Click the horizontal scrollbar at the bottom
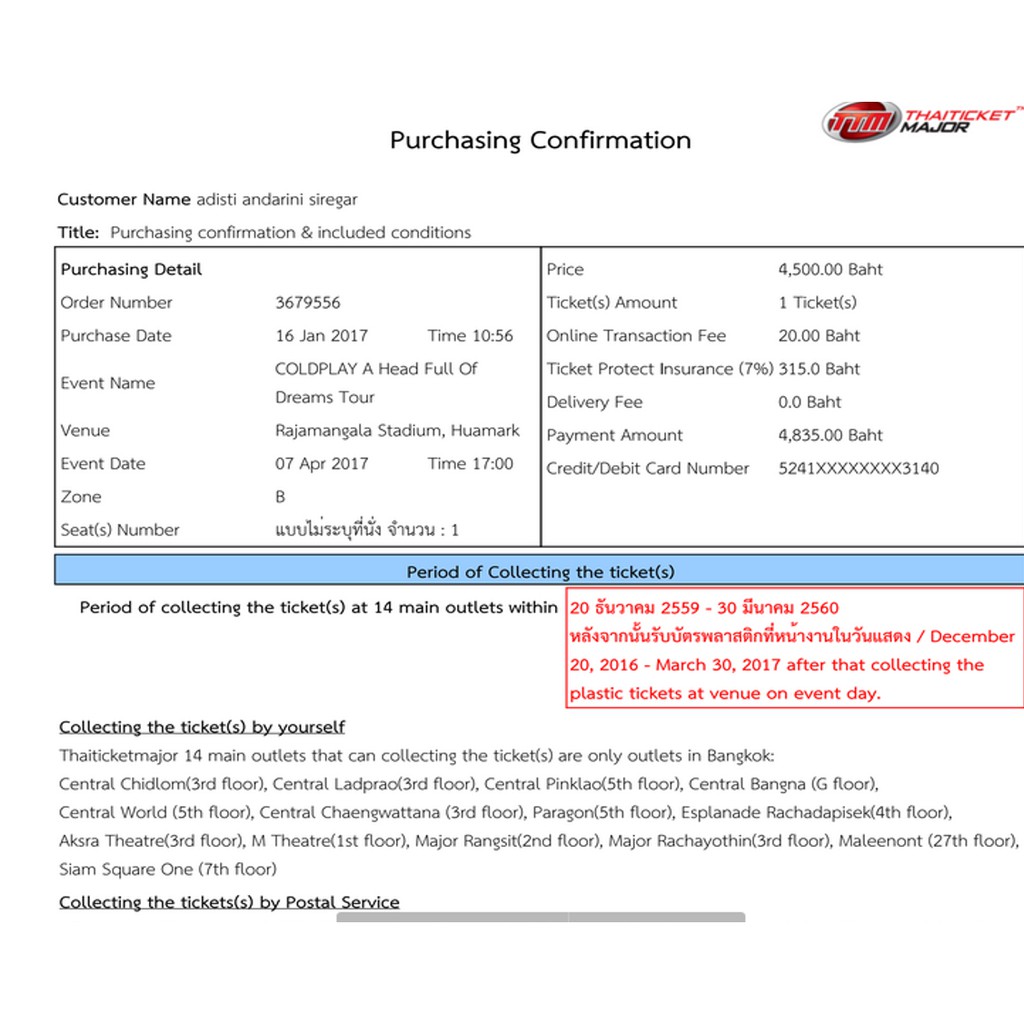This screenshot has height=1024, width=1024. [x=540, y=916]
